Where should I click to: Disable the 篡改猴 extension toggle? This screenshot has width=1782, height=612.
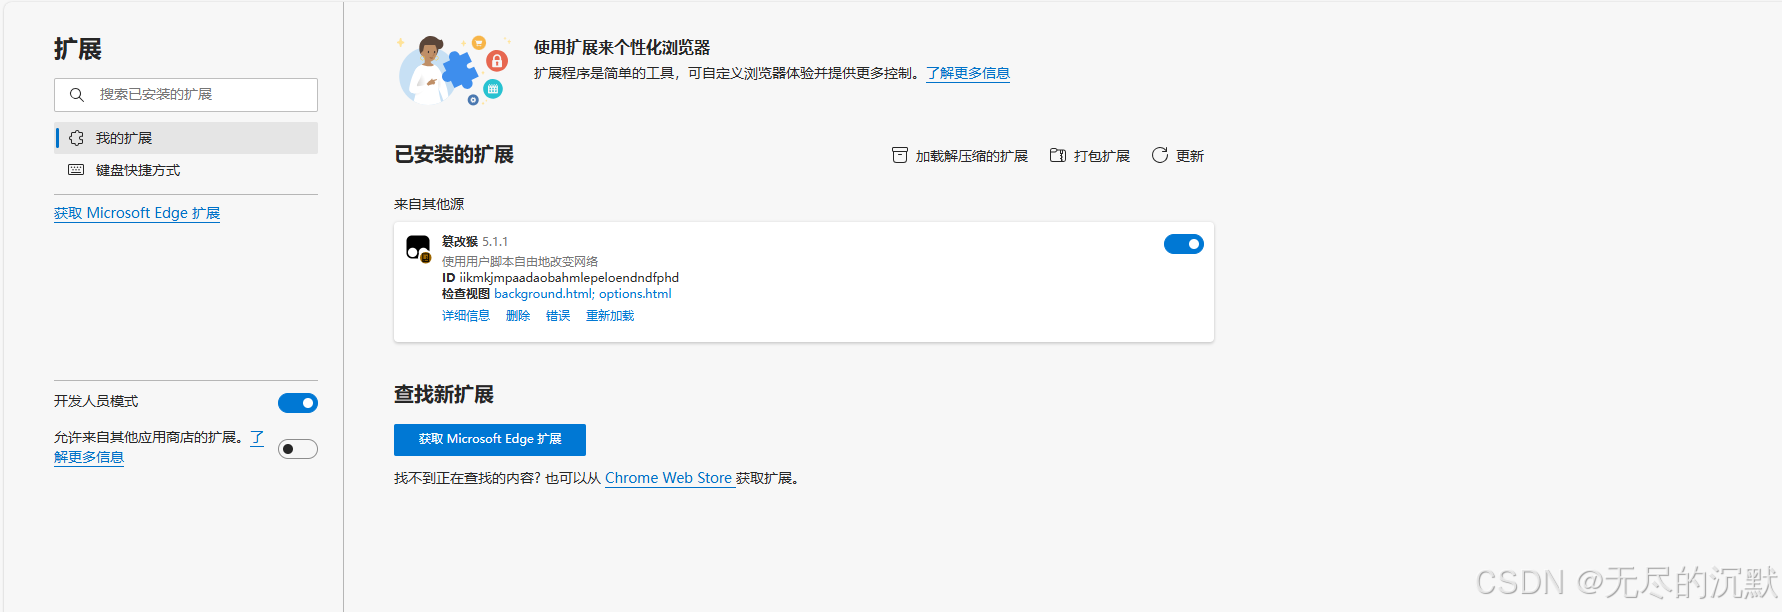click(x=1184, y=244)
